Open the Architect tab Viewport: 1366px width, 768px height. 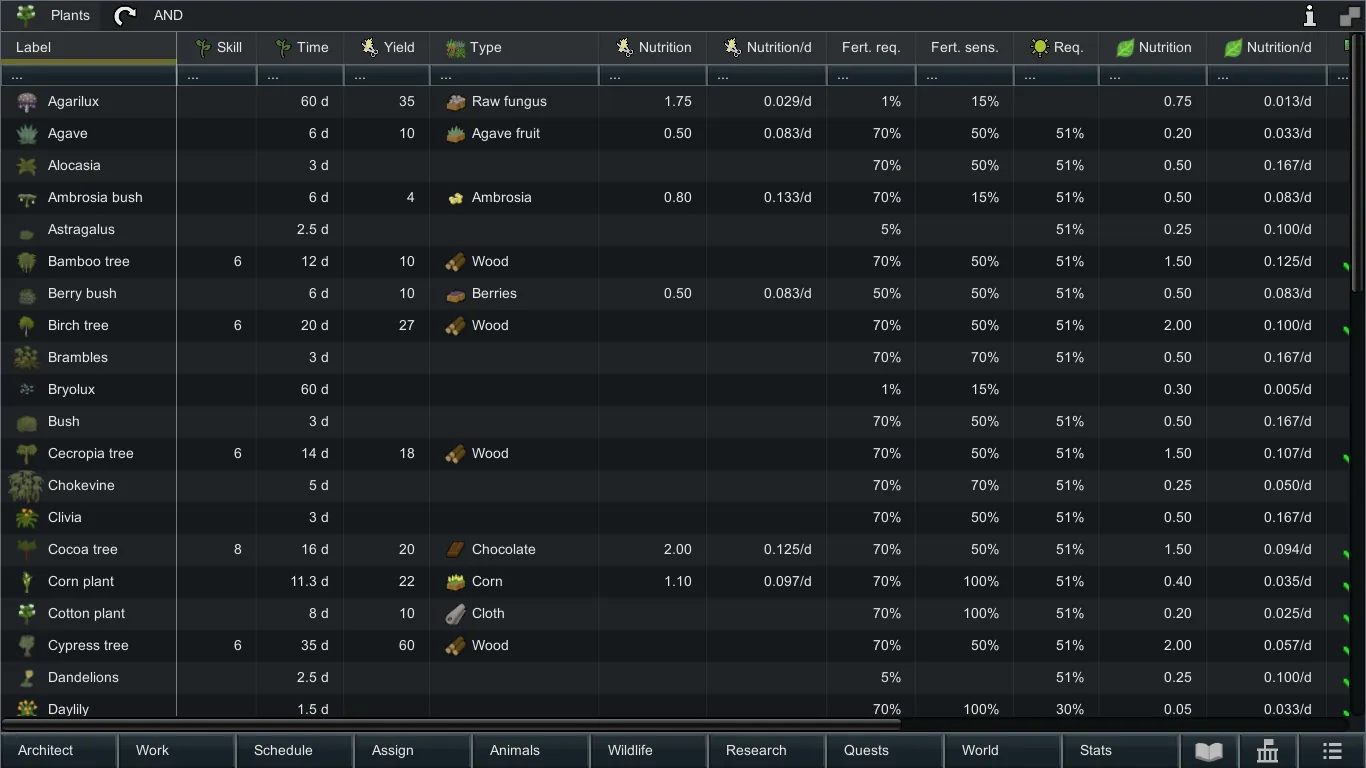click(x=46, y=750)
